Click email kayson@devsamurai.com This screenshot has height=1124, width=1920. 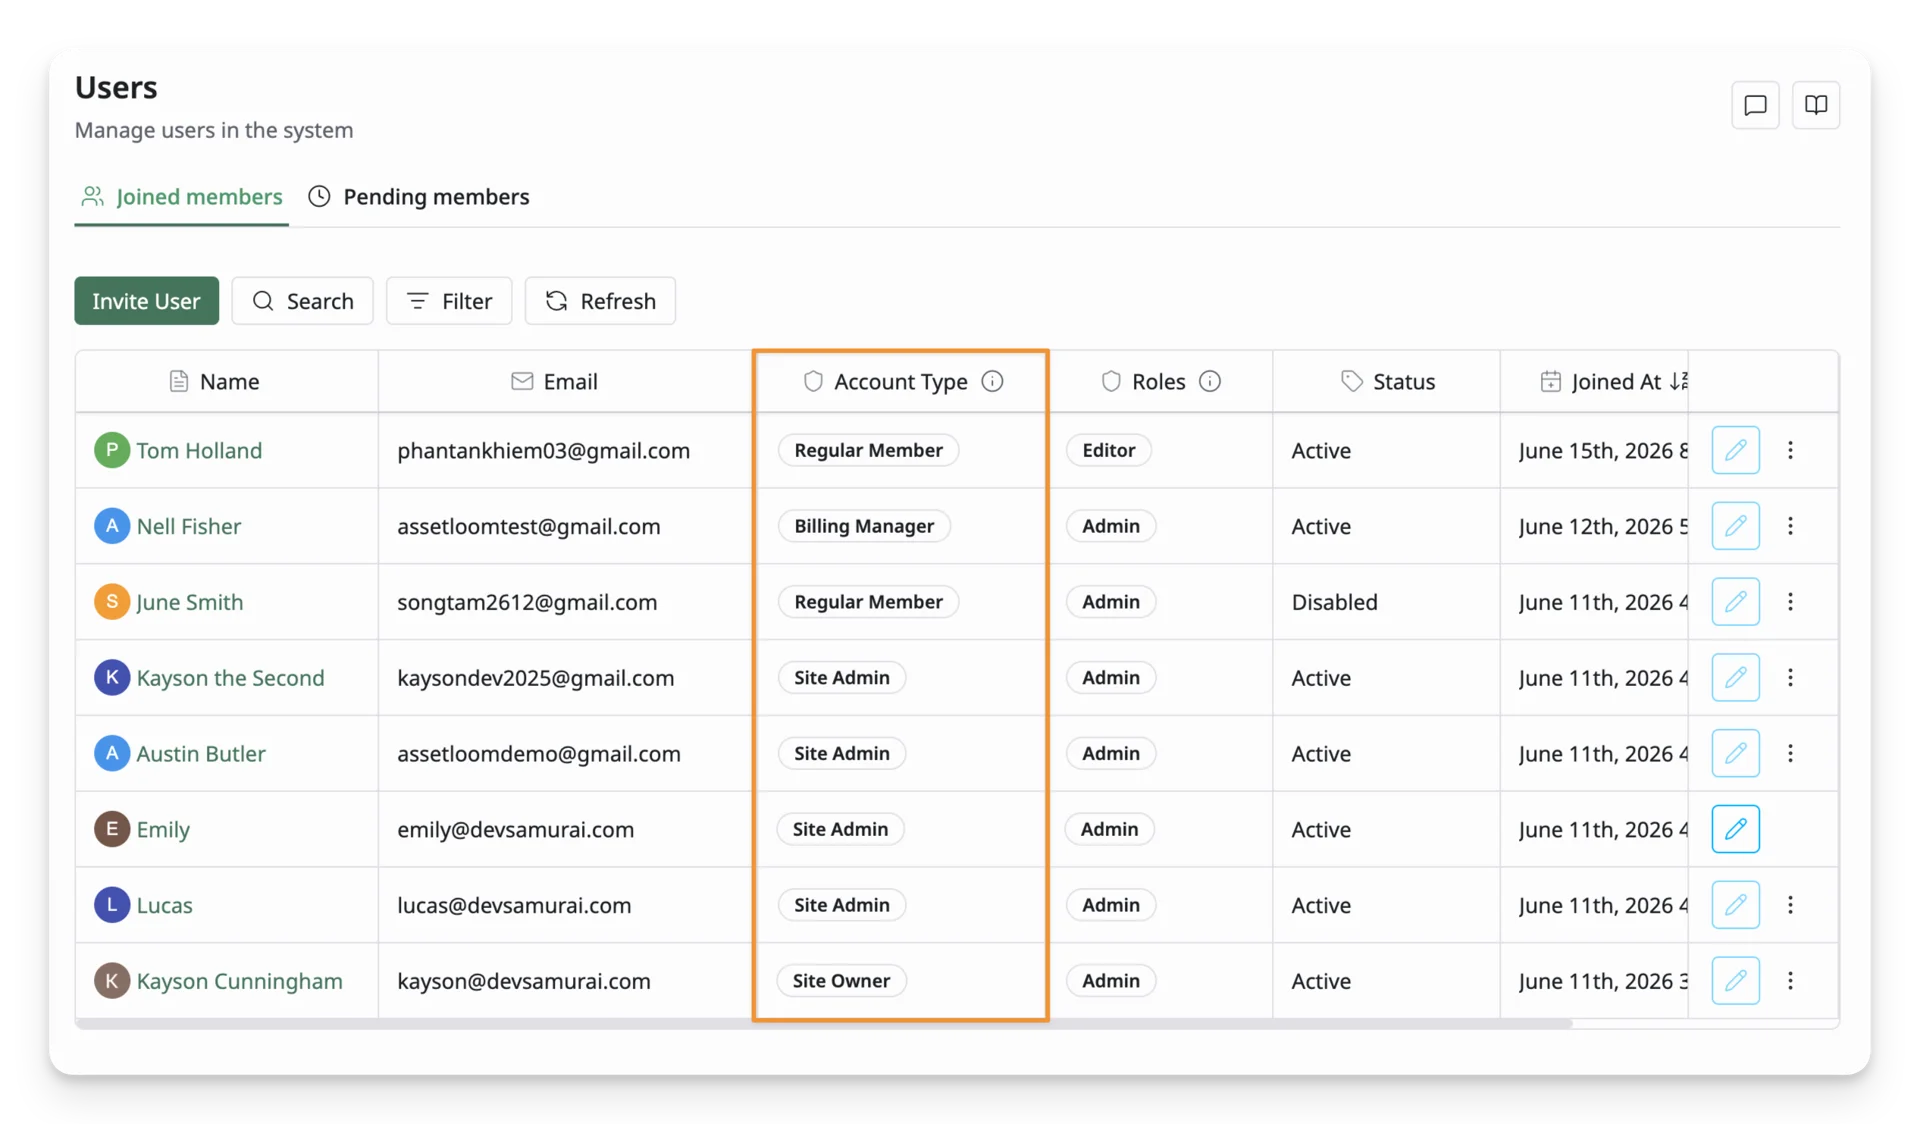pos(523,981)
